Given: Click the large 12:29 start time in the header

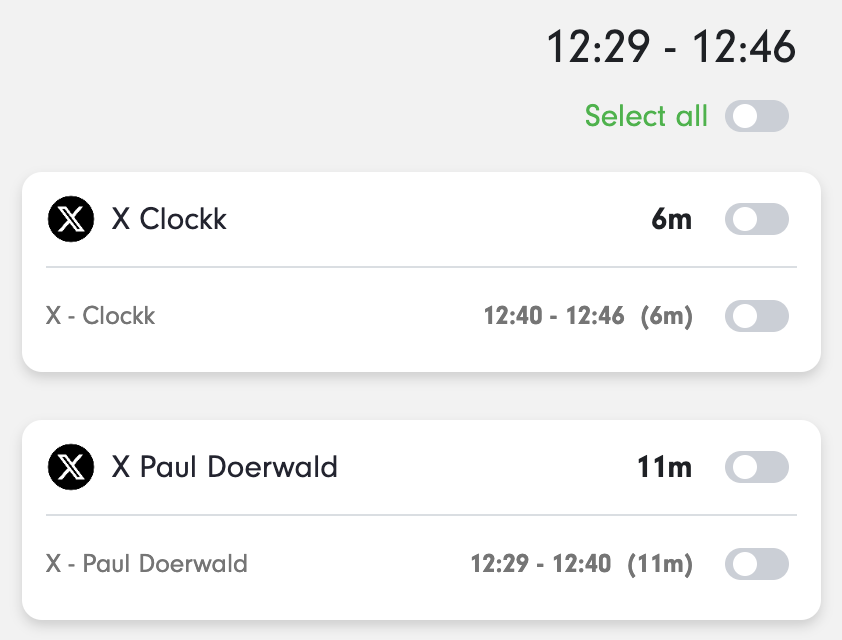Looking at the screenshot, I should point(598,47).
